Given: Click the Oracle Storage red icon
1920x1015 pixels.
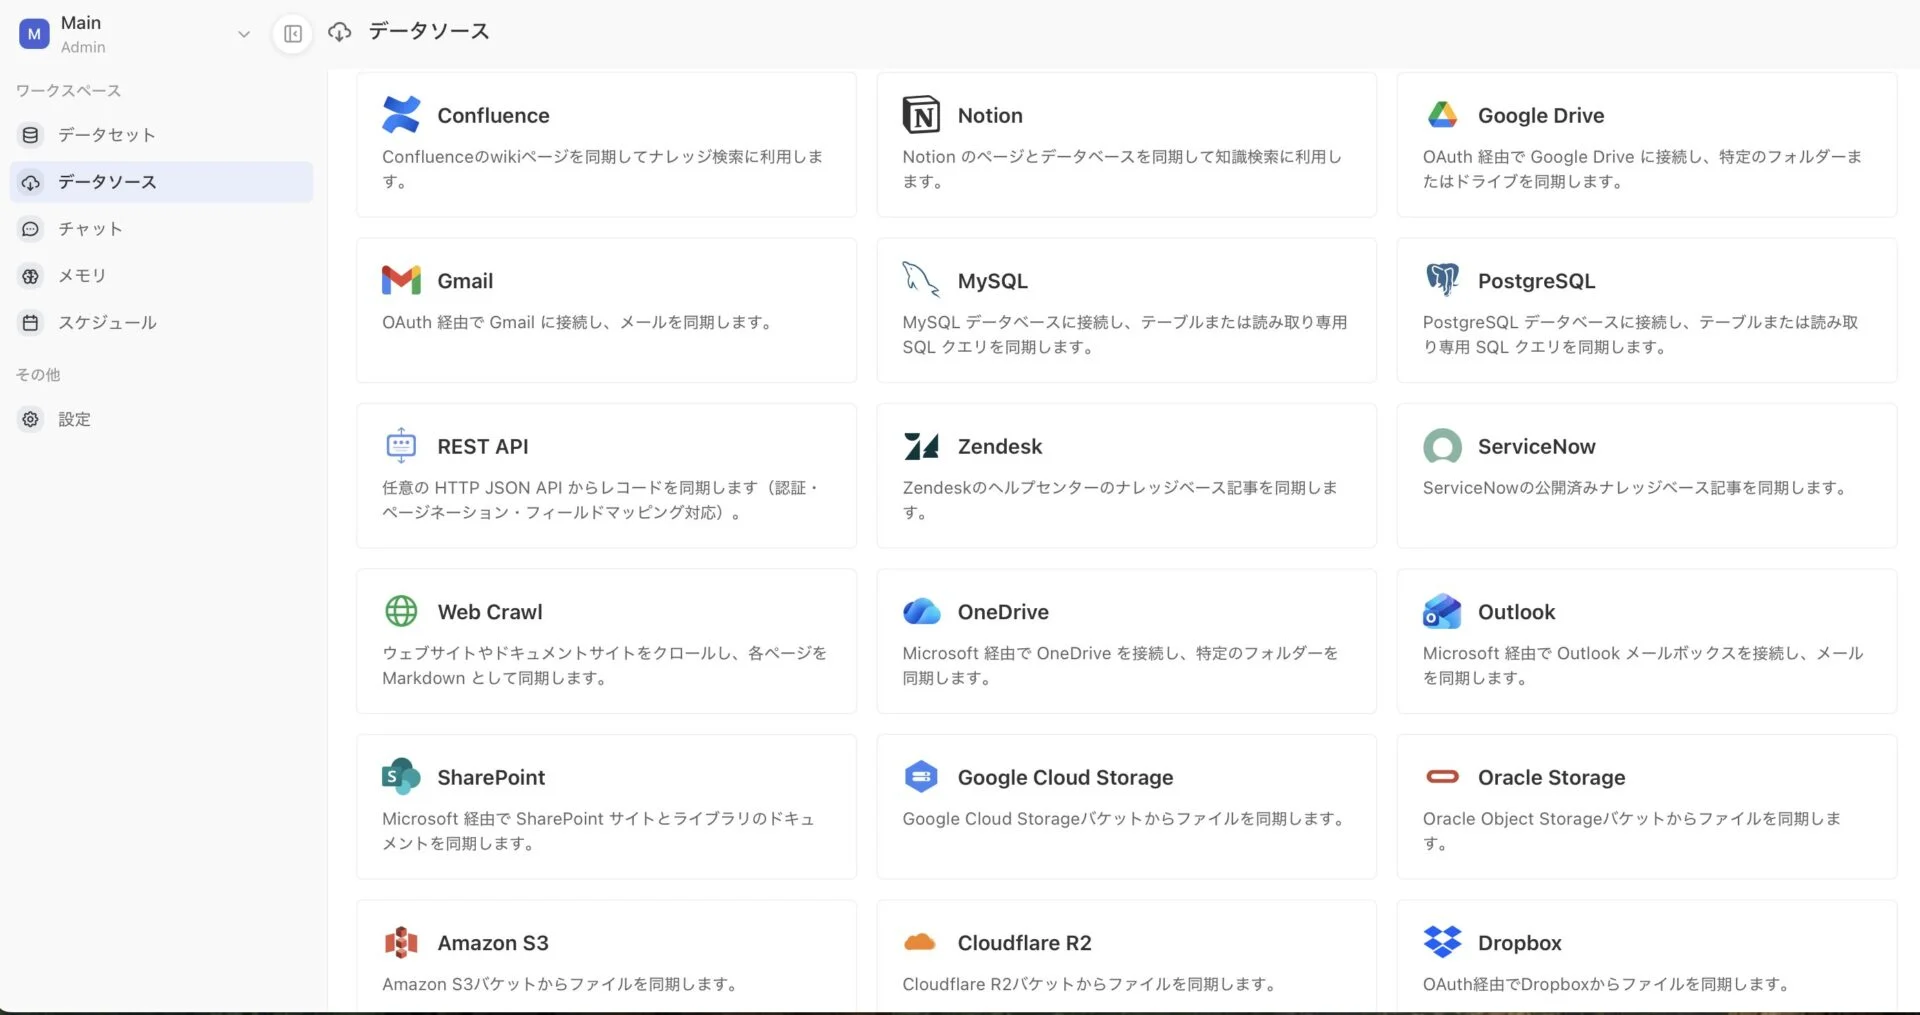Looking at the screenshot, I should [1442, 776].
